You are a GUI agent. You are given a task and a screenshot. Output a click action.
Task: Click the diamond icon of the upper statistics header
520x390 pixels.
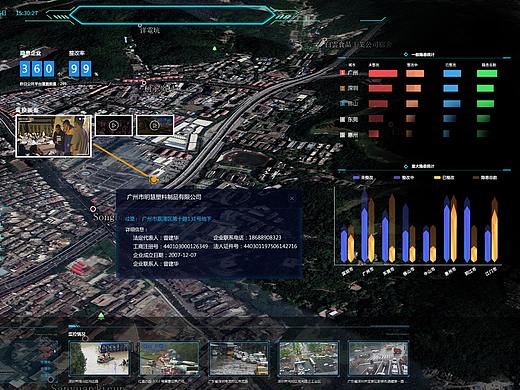point(406,54)
